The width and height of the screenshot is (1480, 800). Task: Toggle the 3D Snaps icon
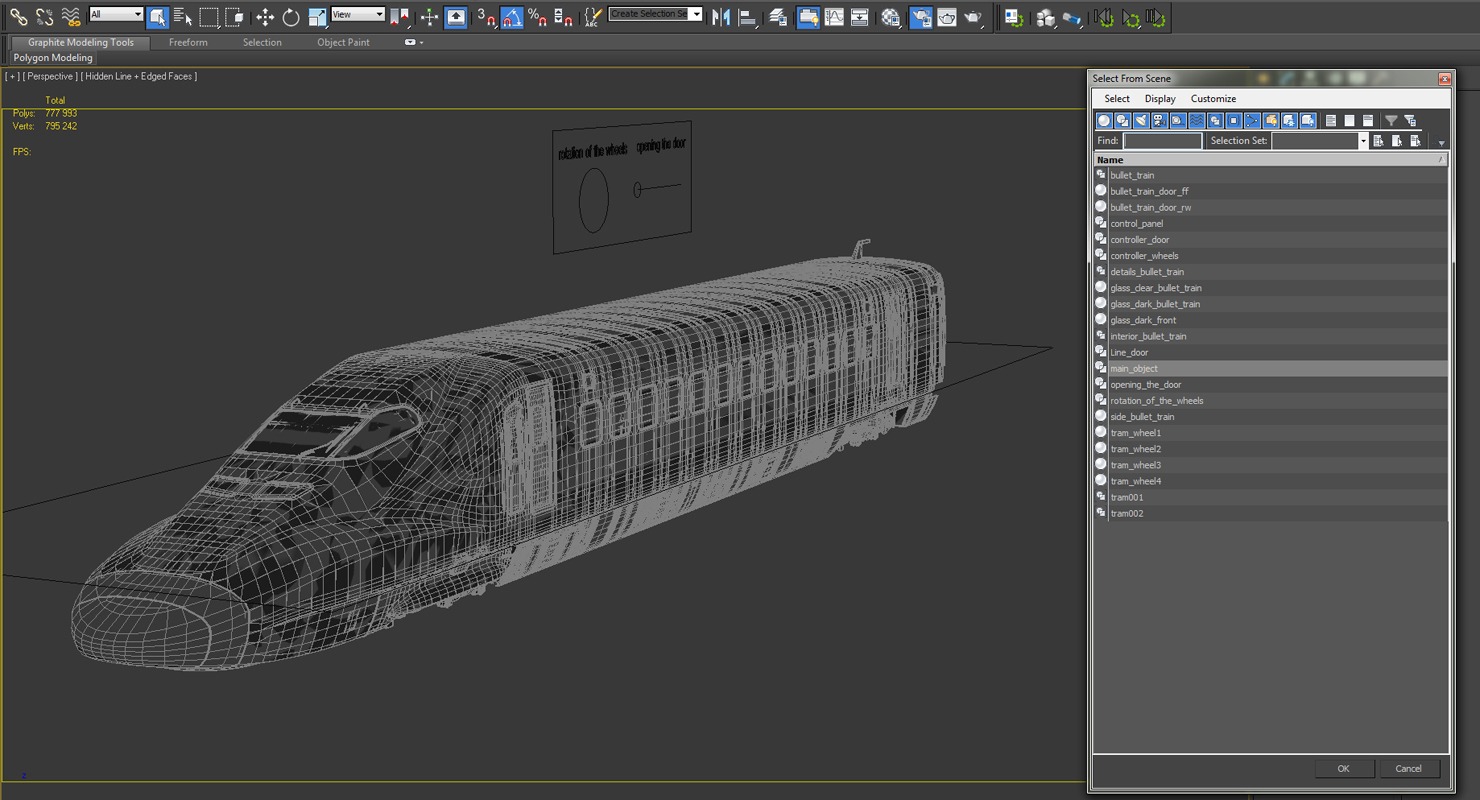486,17
